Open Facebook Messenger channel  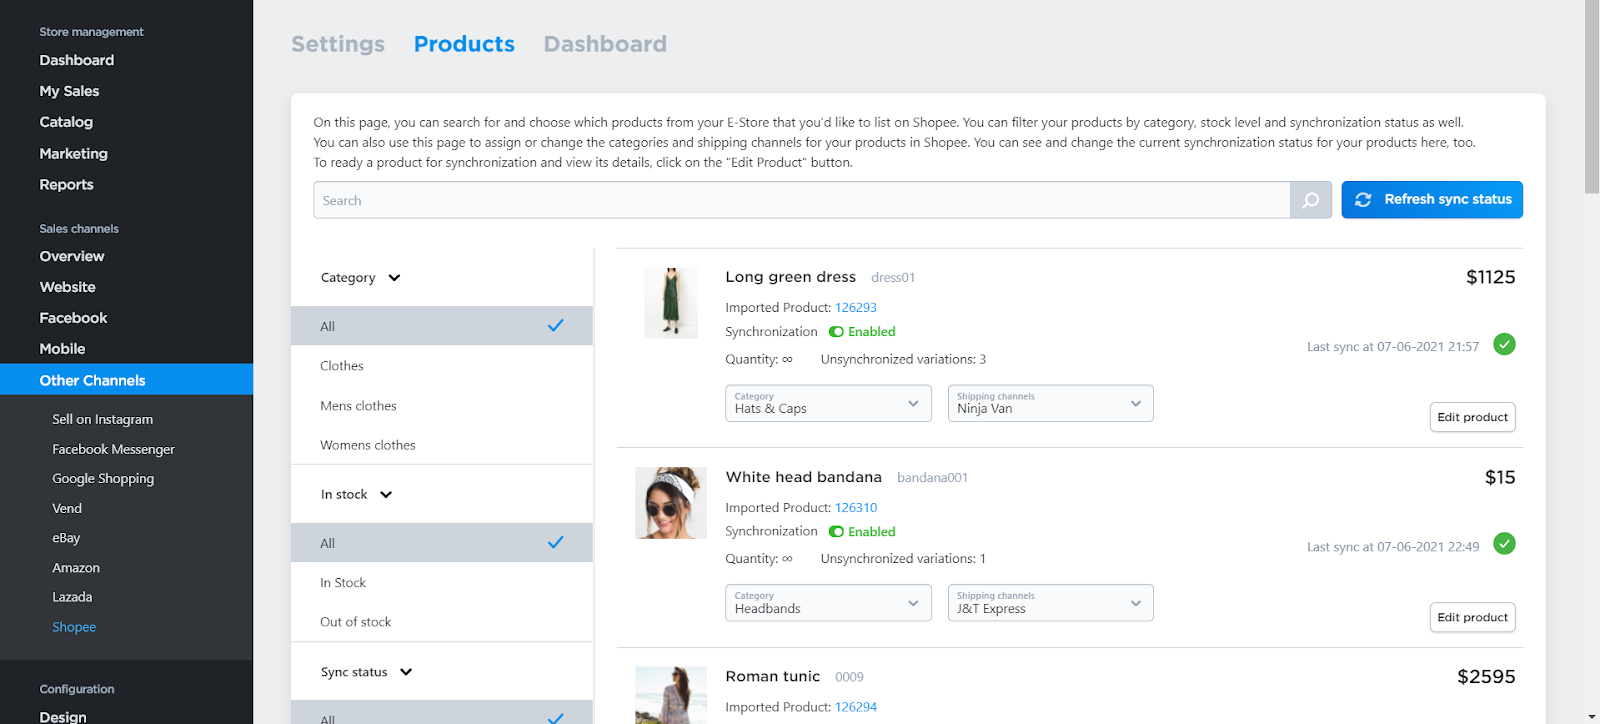coord(113,450)
